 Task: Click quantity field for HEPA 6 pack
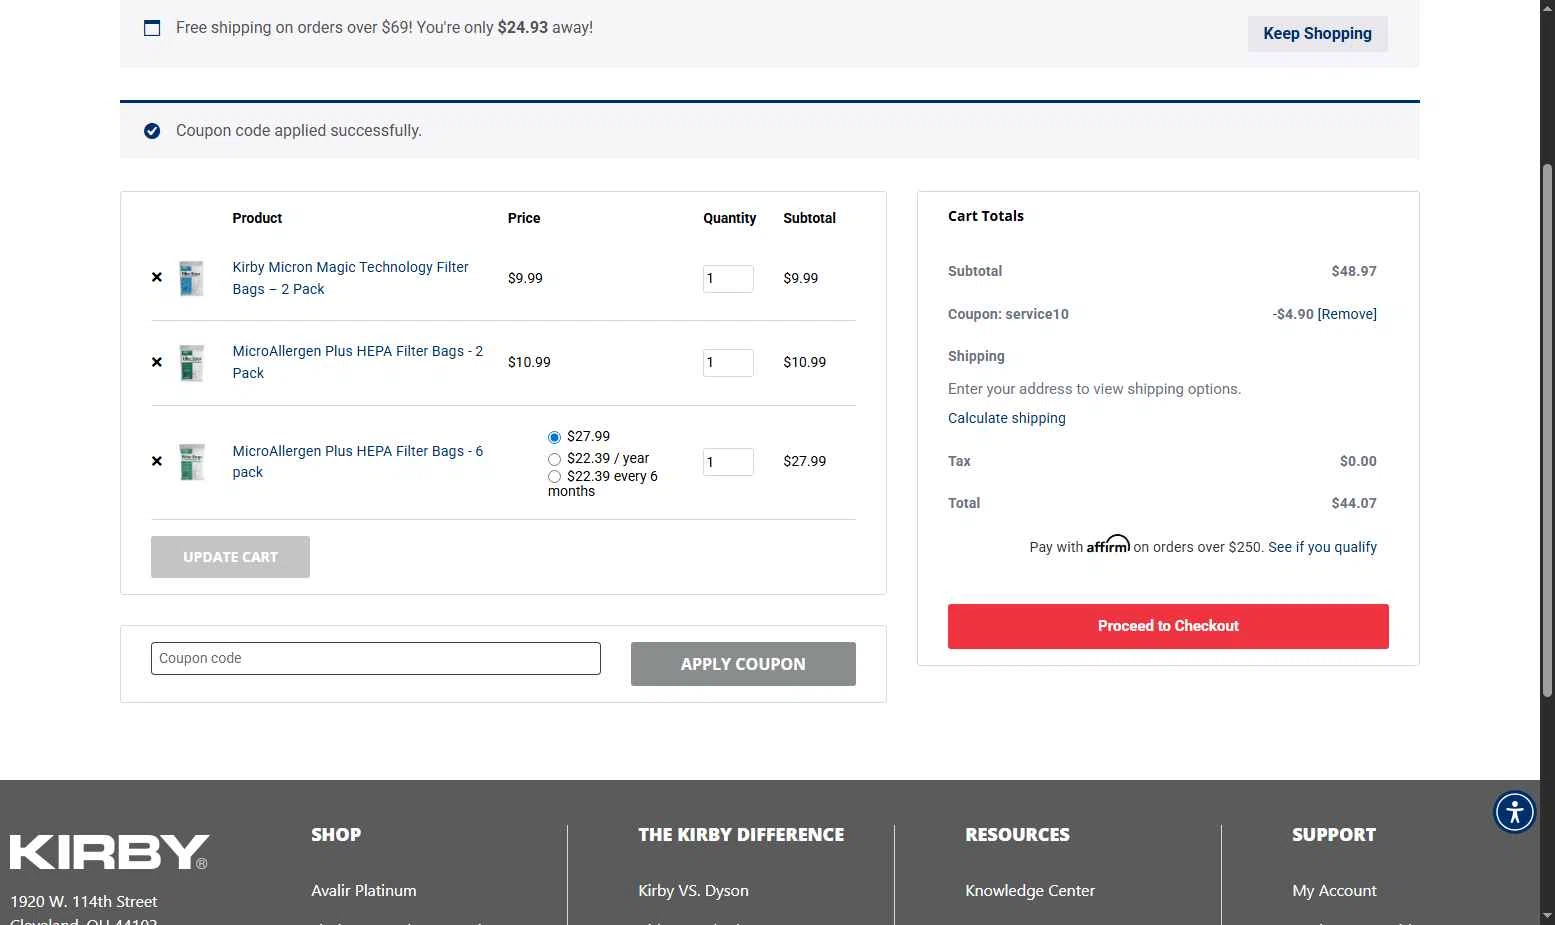click(728, 462)
